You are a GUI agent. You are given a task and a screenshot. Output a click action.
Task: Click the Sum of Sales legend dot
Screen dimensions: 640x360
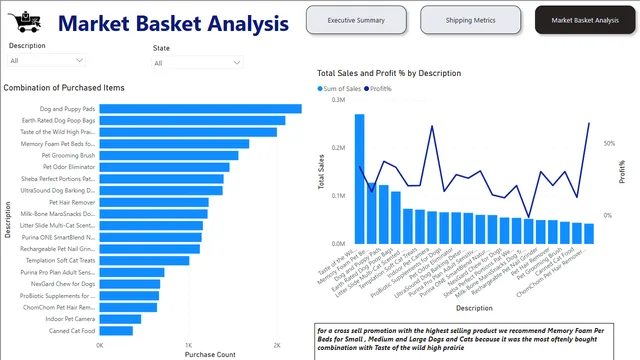320,89
